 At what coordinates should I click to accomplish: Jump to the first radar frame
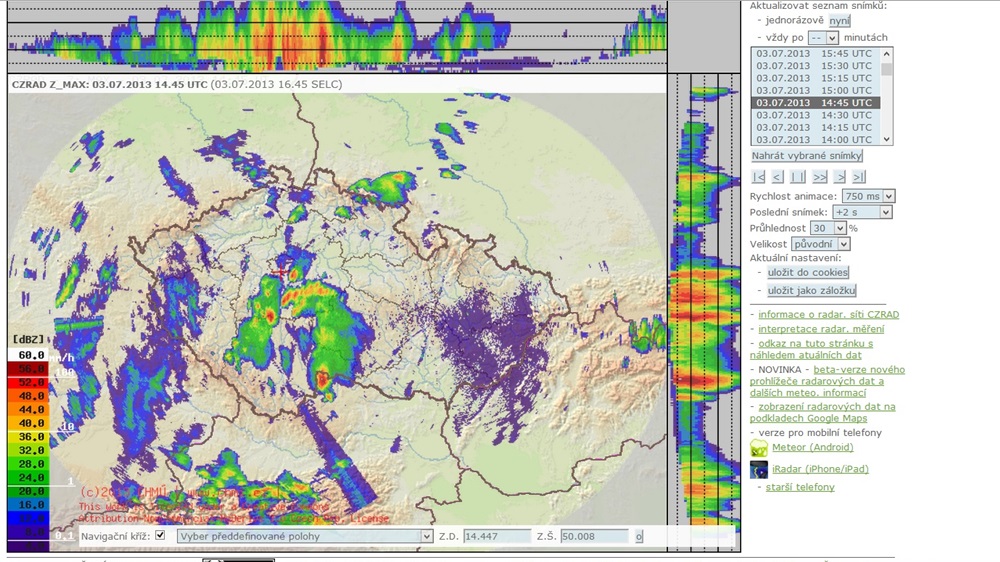(x=758, y=177)
